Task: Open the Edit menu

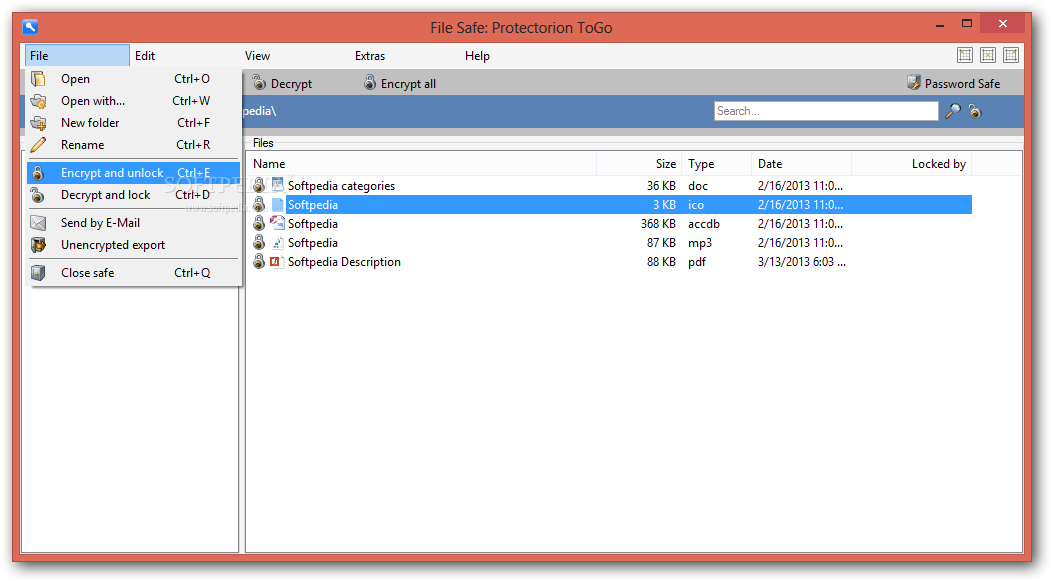Action: point(145,56)
